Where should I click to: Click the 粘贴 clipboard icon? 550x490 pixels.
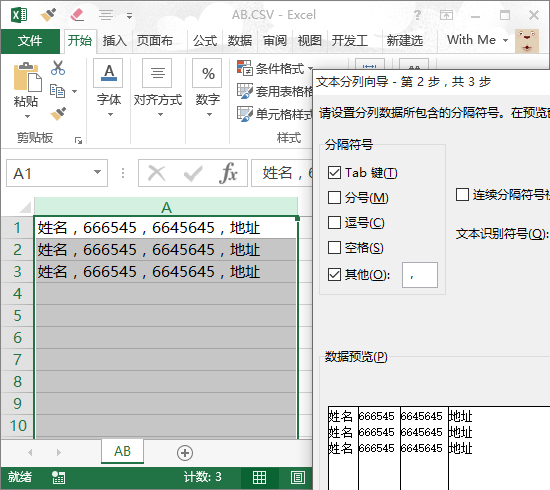click(27, 77)
